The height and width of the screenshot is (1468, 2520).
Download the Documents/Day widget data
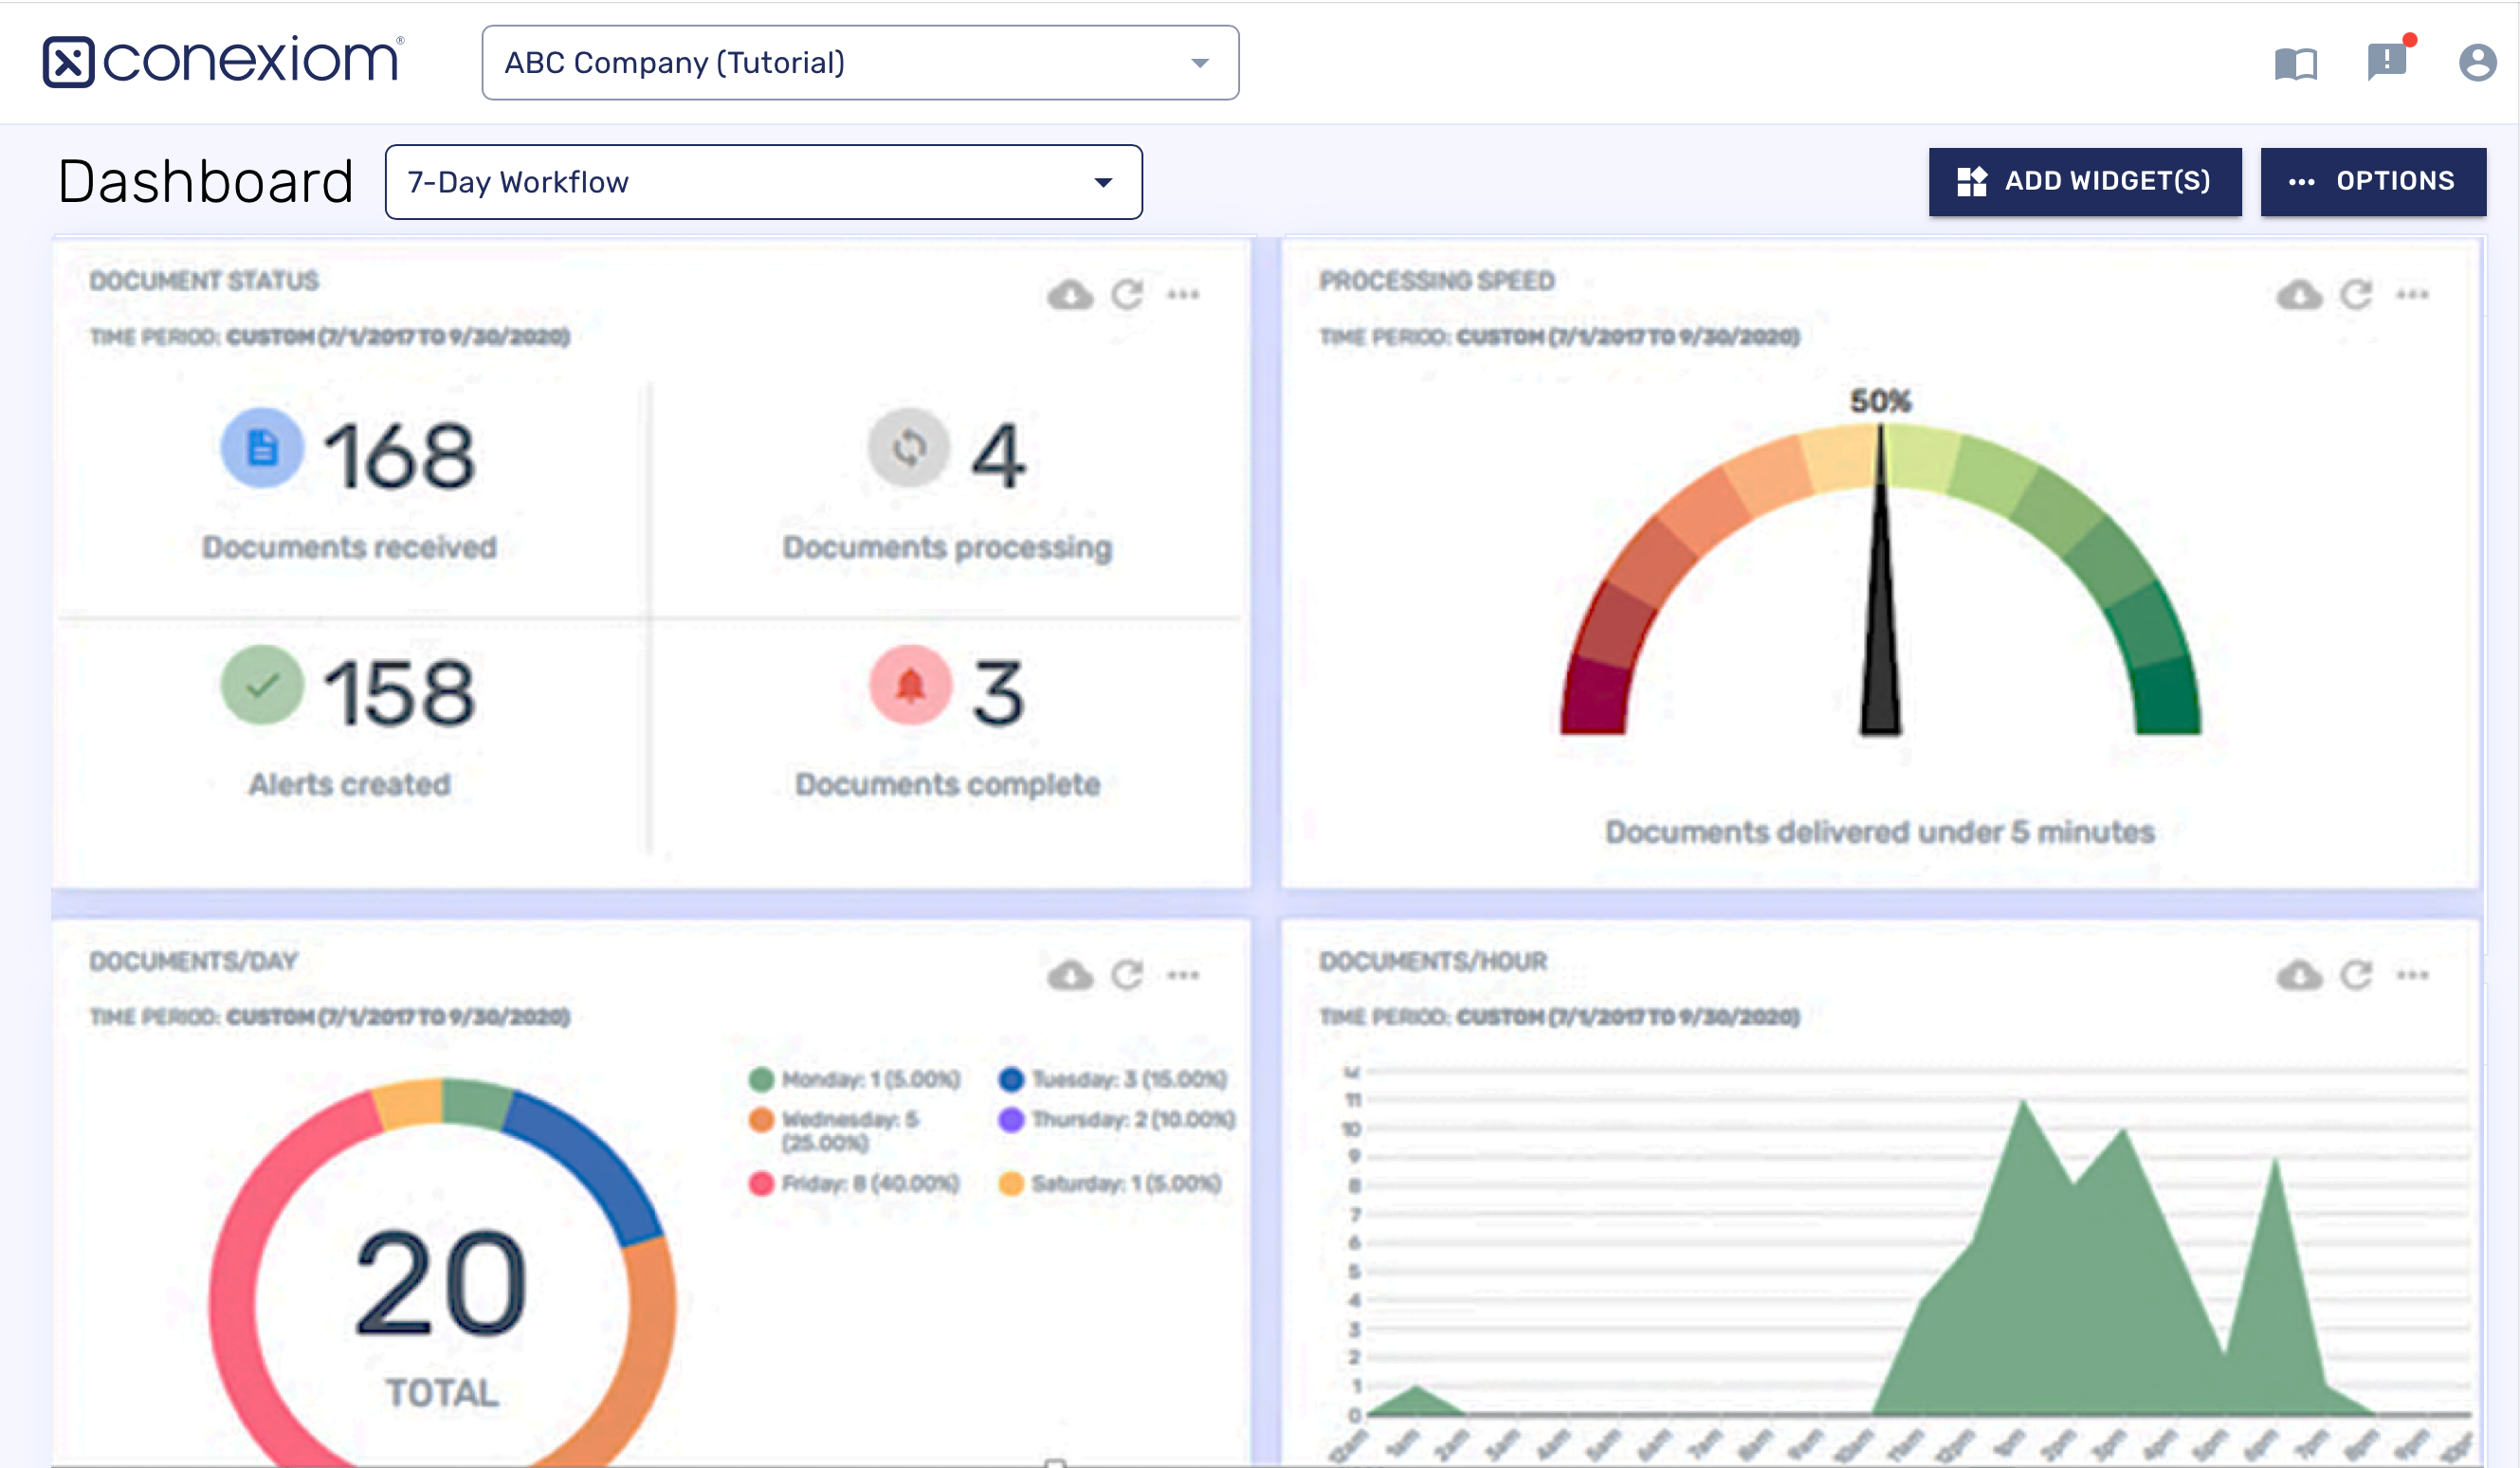[1070, 975]
